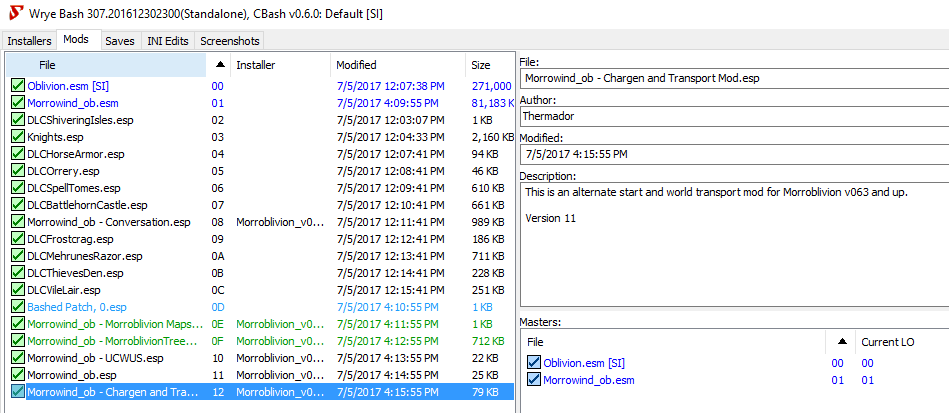Select DLCFrostcrag.esp file name
This screenshot has width=949, height=413.
click(70, 239)
